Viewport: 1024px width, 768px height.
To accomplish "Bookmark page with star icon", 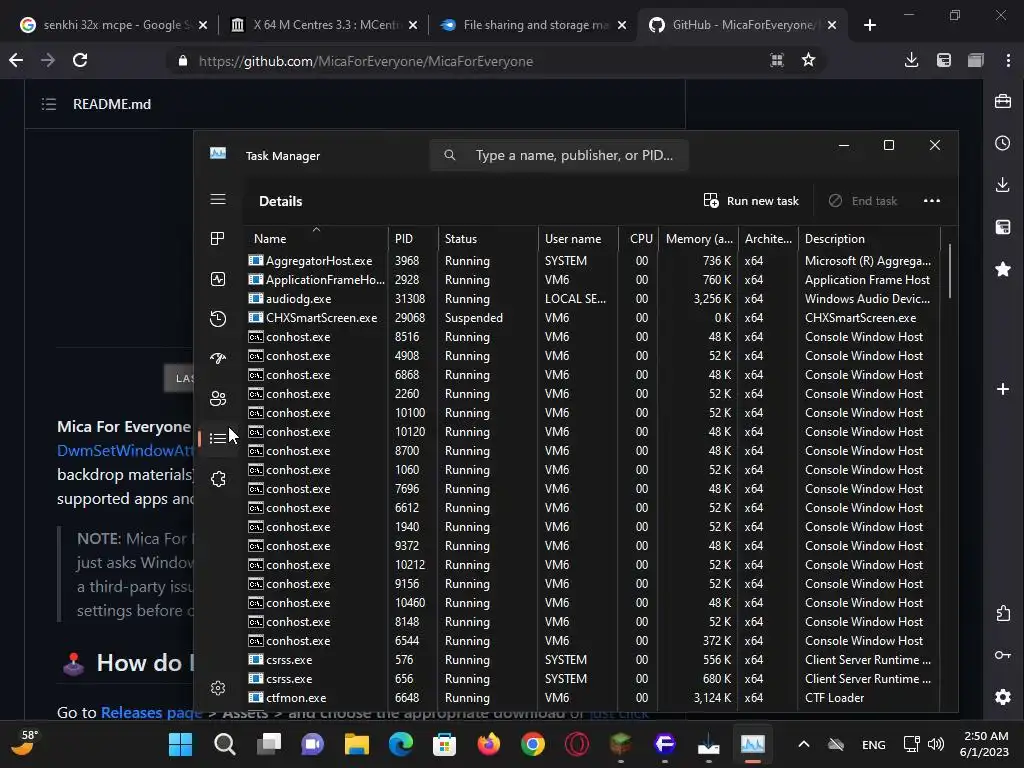I will pyautogui.click(x=808, y=61).
